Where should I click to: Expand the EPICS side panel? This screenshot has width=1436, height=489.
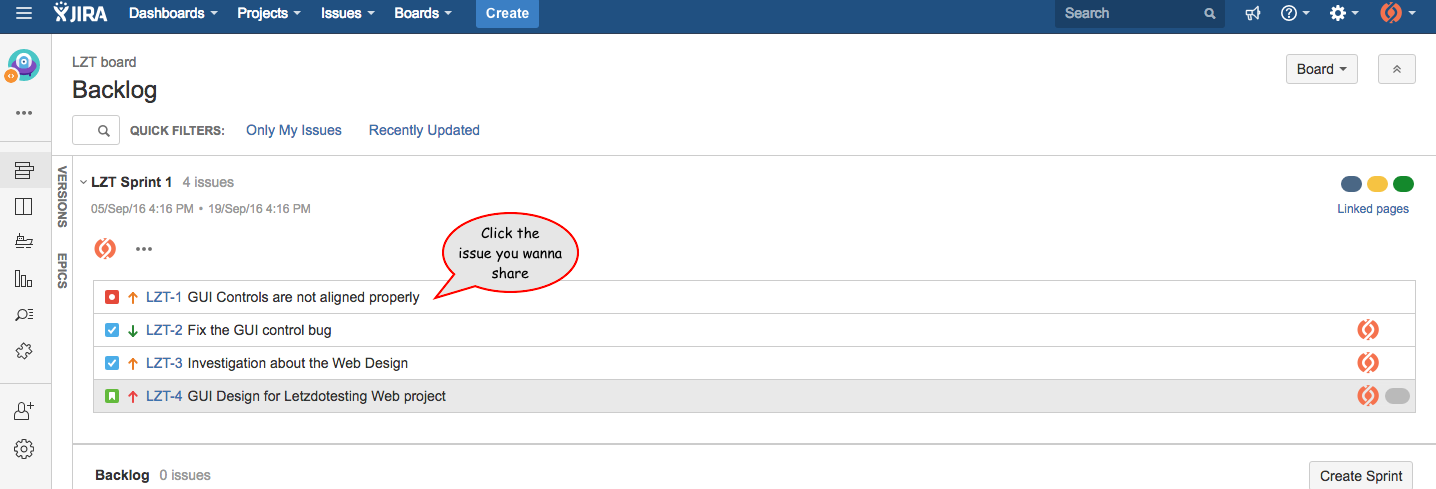(x=62, y=270)
